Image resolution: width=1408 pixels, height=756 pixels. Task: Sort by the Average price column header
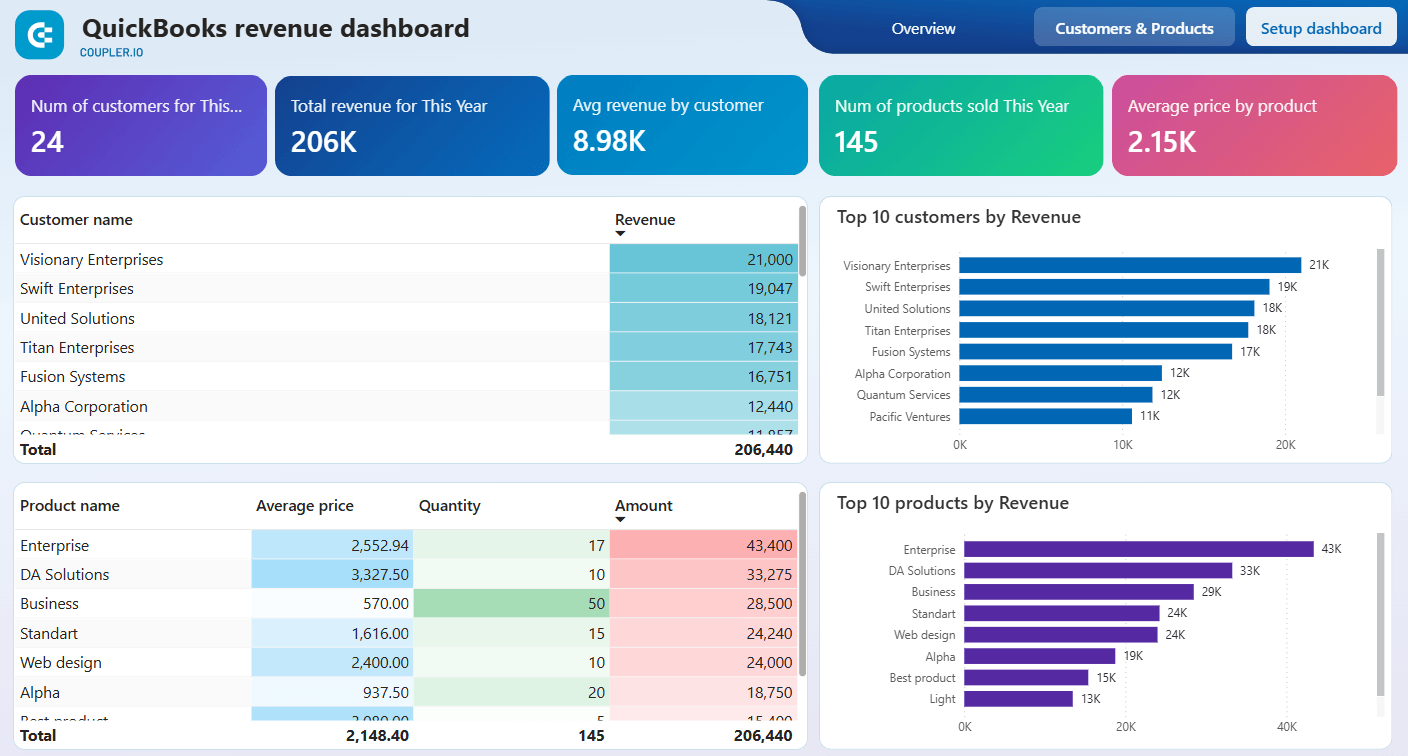click(305, 506)
